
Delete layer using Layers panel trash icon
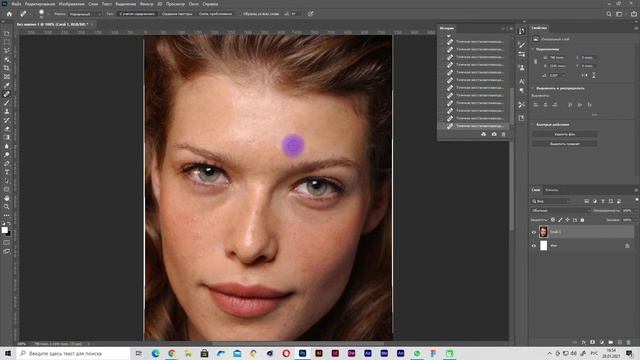629,342
